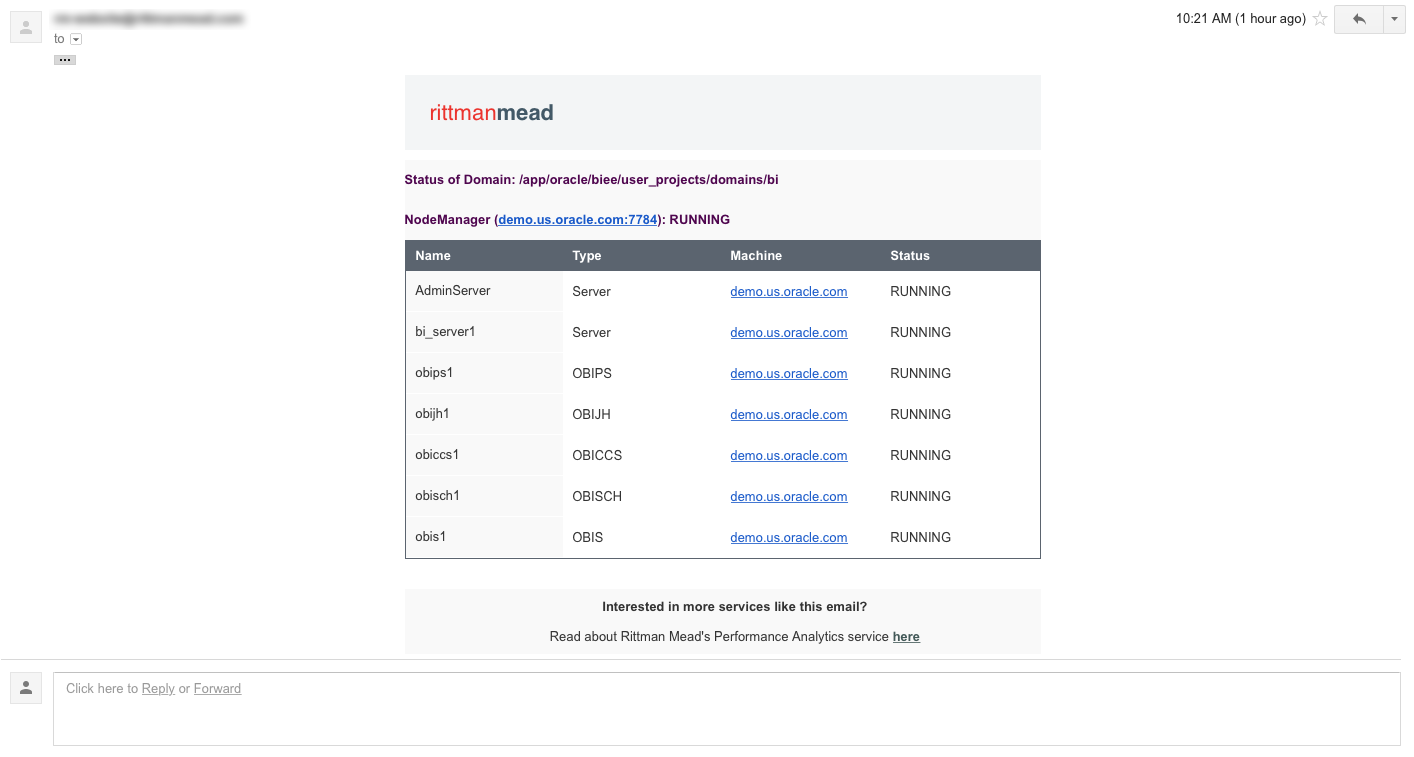The width and height of the screenshot is (1414, 757).
Task: Click the OBIJH type cell
Action: point(591,415)
